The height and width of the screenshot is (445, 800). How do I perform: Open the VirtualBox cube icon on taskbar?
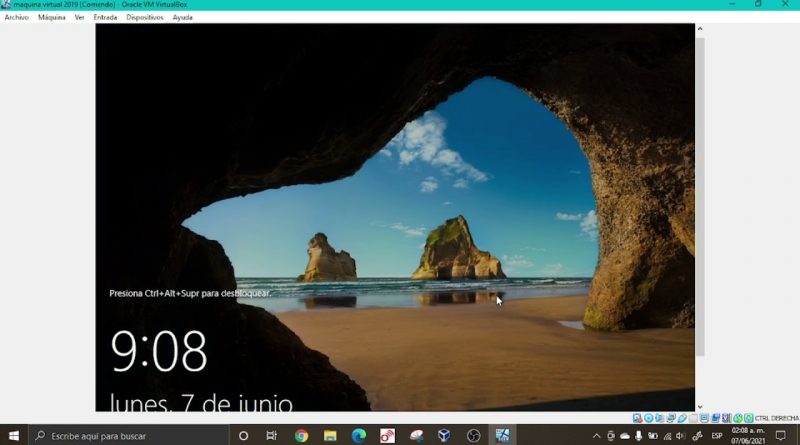444,436
